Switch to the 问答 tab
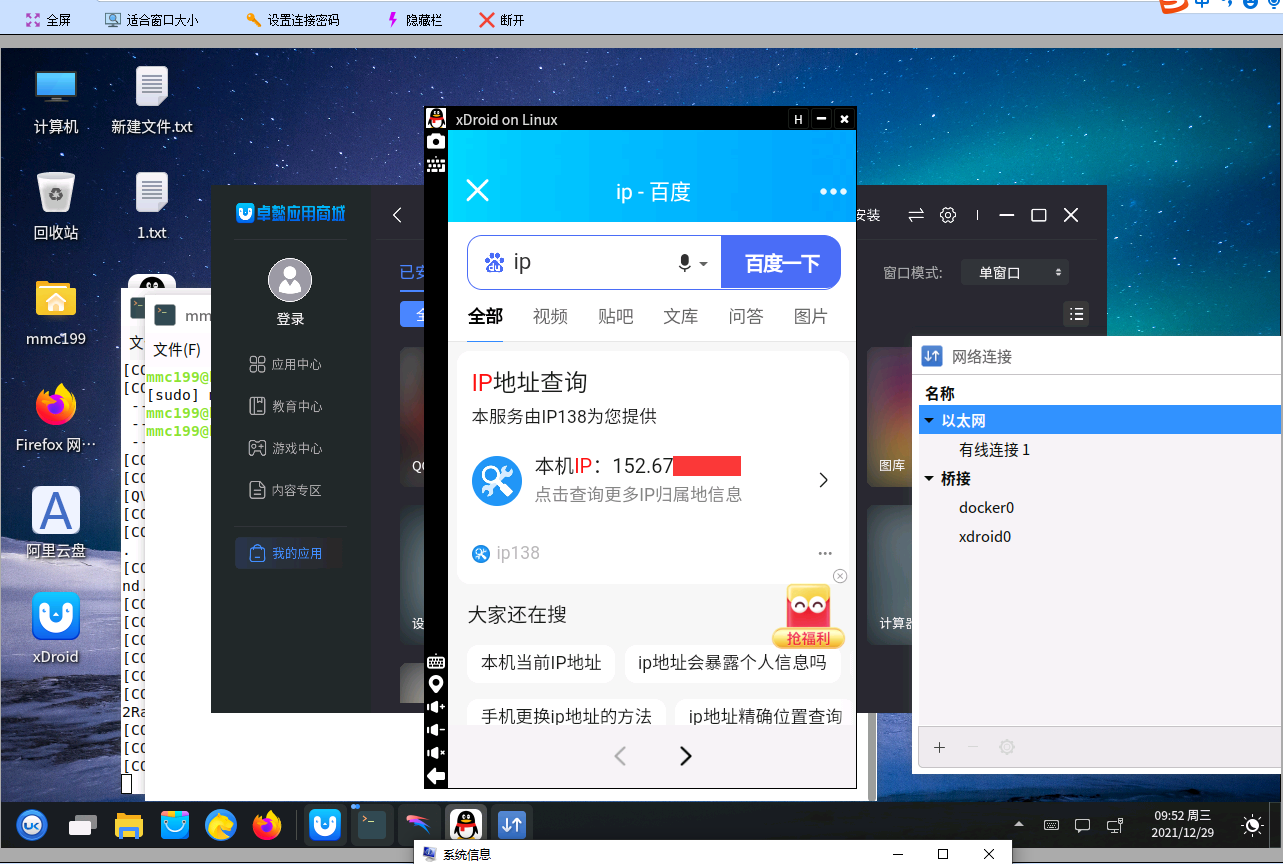Screen dimensions: 1283x864 pyautogui.click(x=746, y=316)
